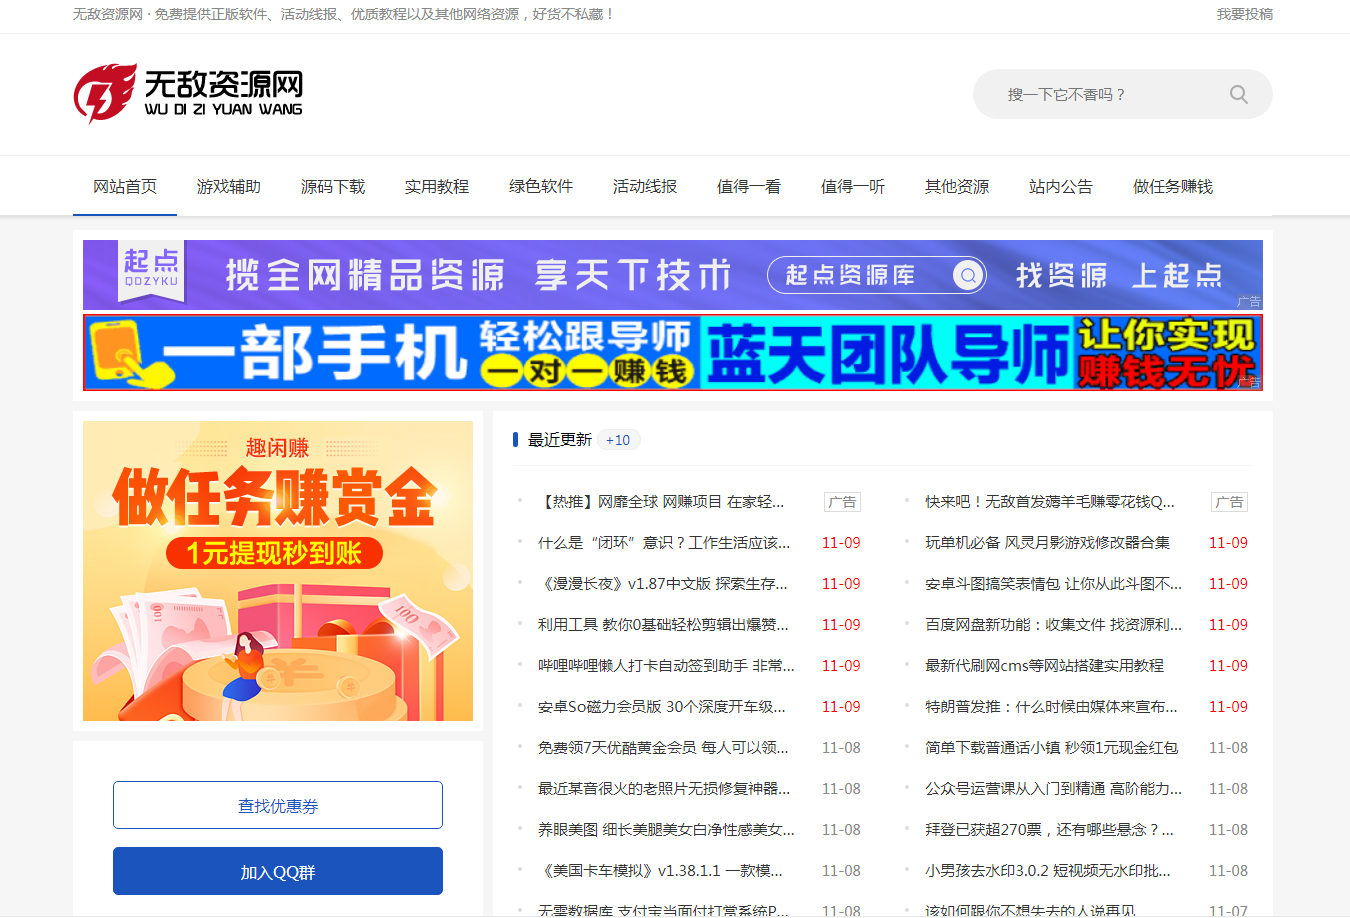
Task: Open 免费领7天优酷黄金会员 article link
Action: (x=662, y=748)
